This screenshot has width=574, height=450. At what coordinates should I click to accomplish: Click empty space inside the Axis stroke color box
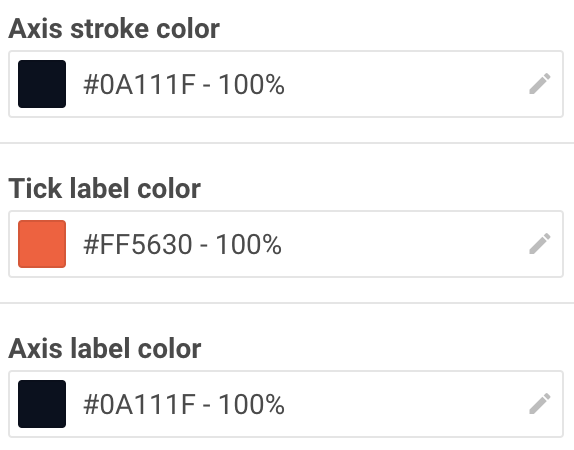403,84
